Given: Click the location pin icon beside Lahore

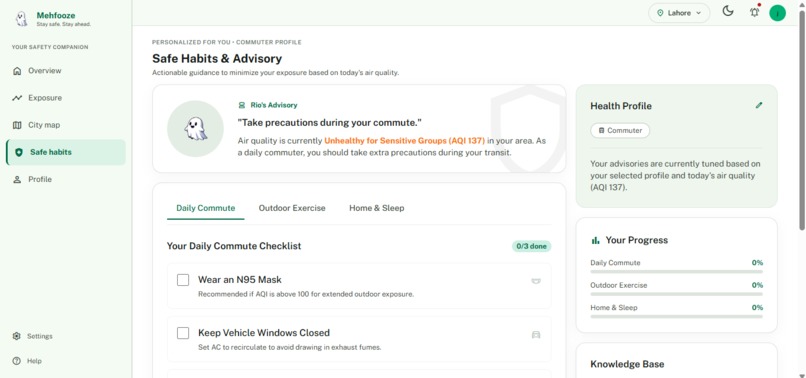Looking at the screenshot, I should tap(661, 13).
